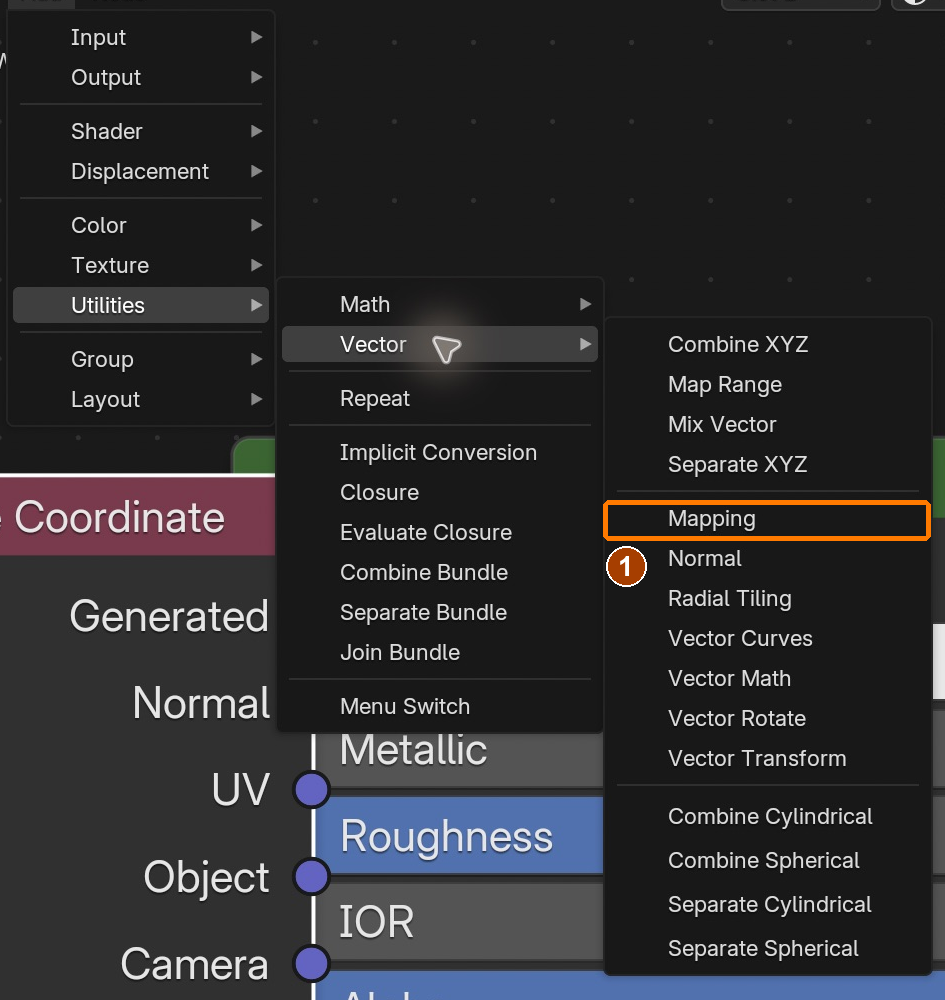Screen dimensions: 945x1000
Task: Open the Layout submenu
Action: (141, 399)
